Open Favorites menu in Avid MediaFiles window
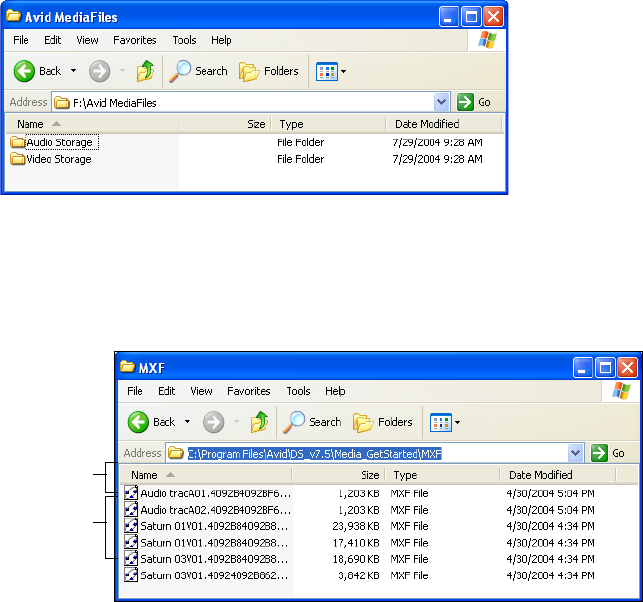This screenshot has height=602, width=643. click(135, 40)
